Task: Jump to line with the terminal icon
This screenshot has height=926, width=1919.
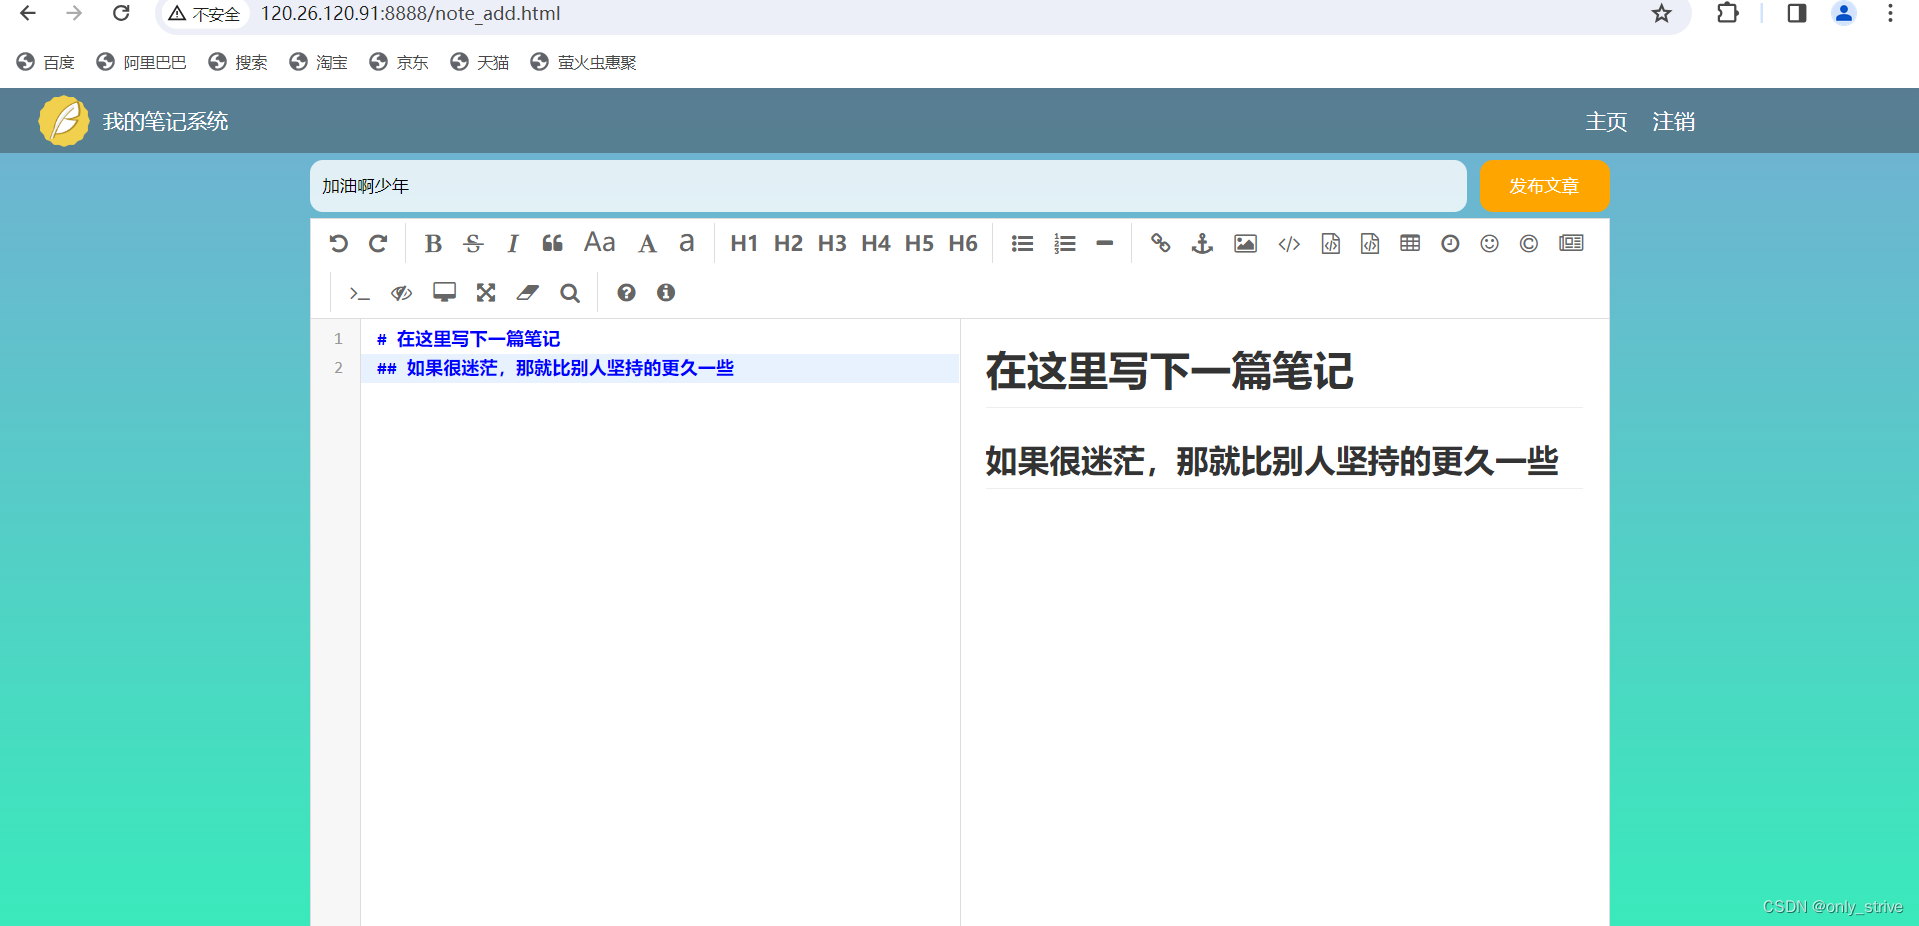Action: [x=359, y=293]
